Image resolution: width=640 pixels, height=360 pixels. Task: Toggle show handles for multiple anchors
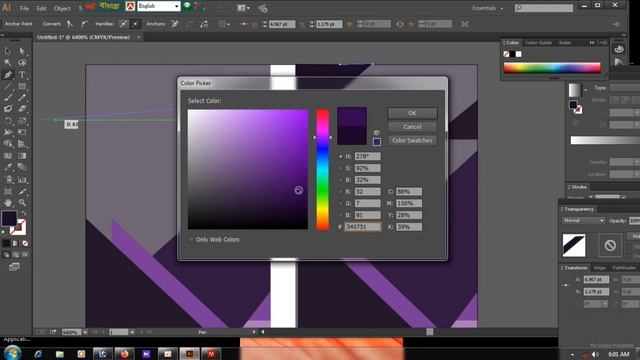point(123,24)
